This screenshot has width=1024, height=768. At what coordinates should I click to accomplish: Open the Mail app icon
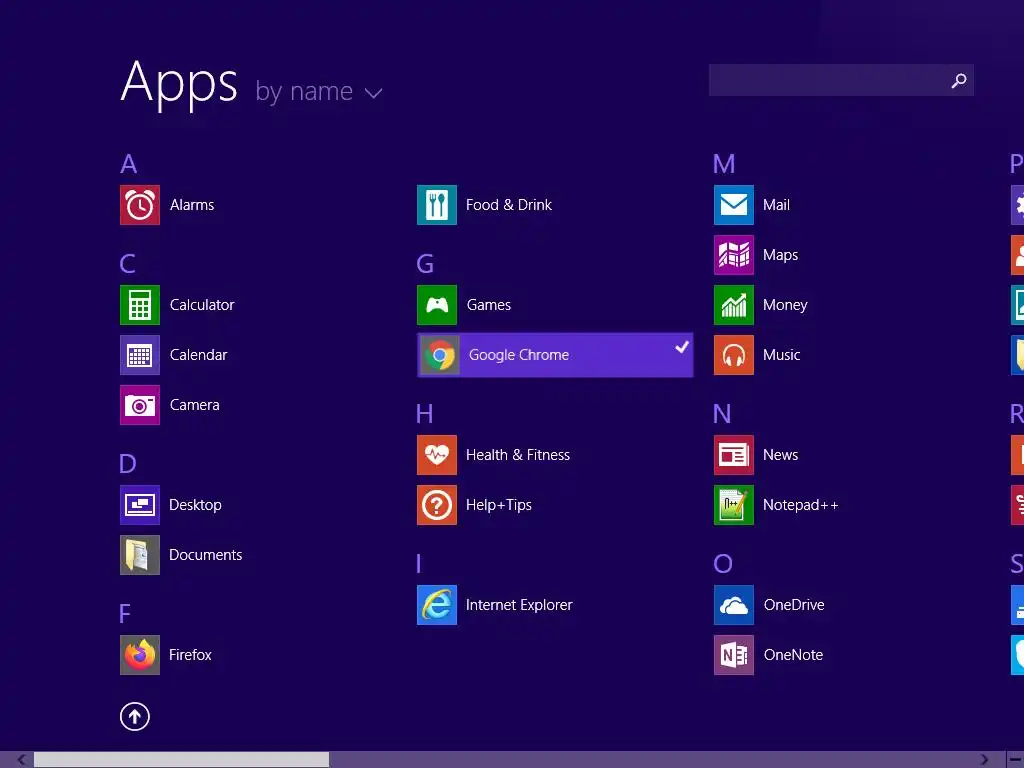tap(734, 205)
